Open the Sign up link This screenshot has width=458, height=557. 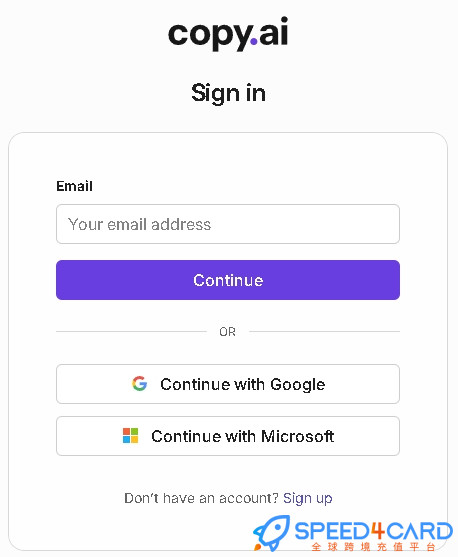click(308, 498)
